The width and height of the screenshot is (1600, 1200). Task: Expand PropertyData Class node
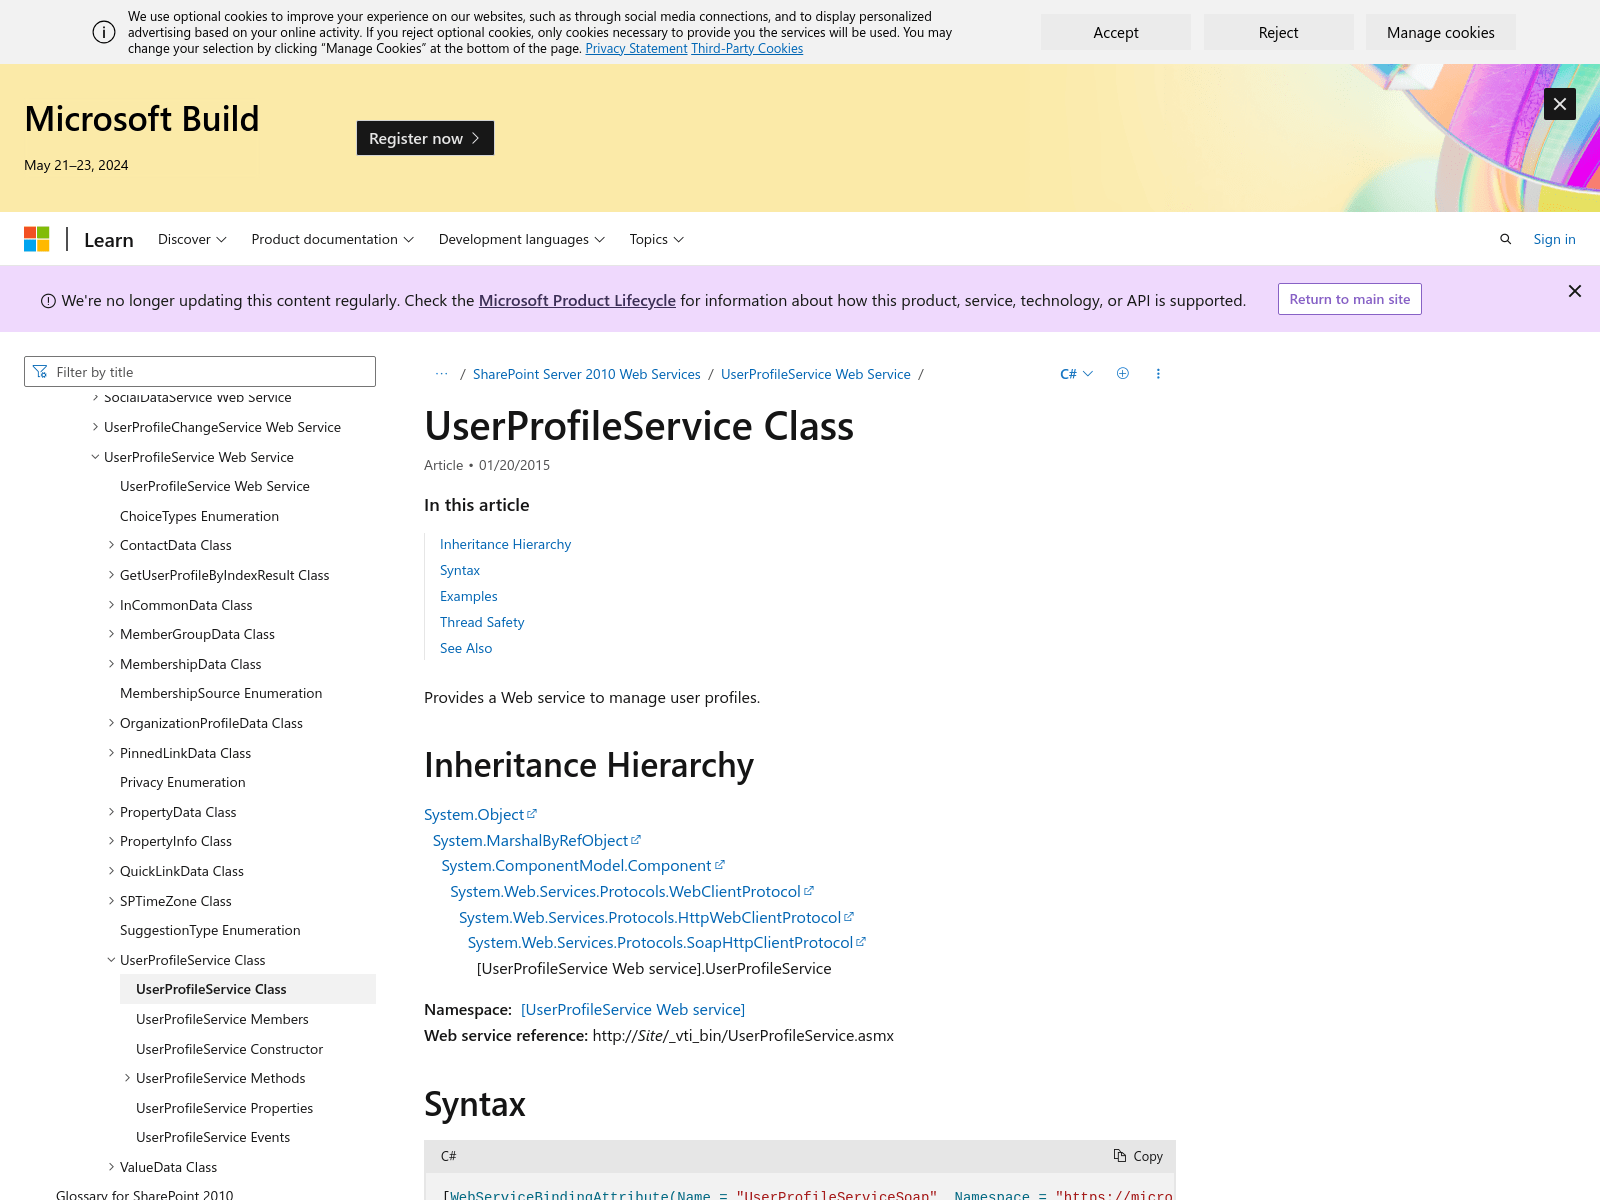click(x=111, y=812)
